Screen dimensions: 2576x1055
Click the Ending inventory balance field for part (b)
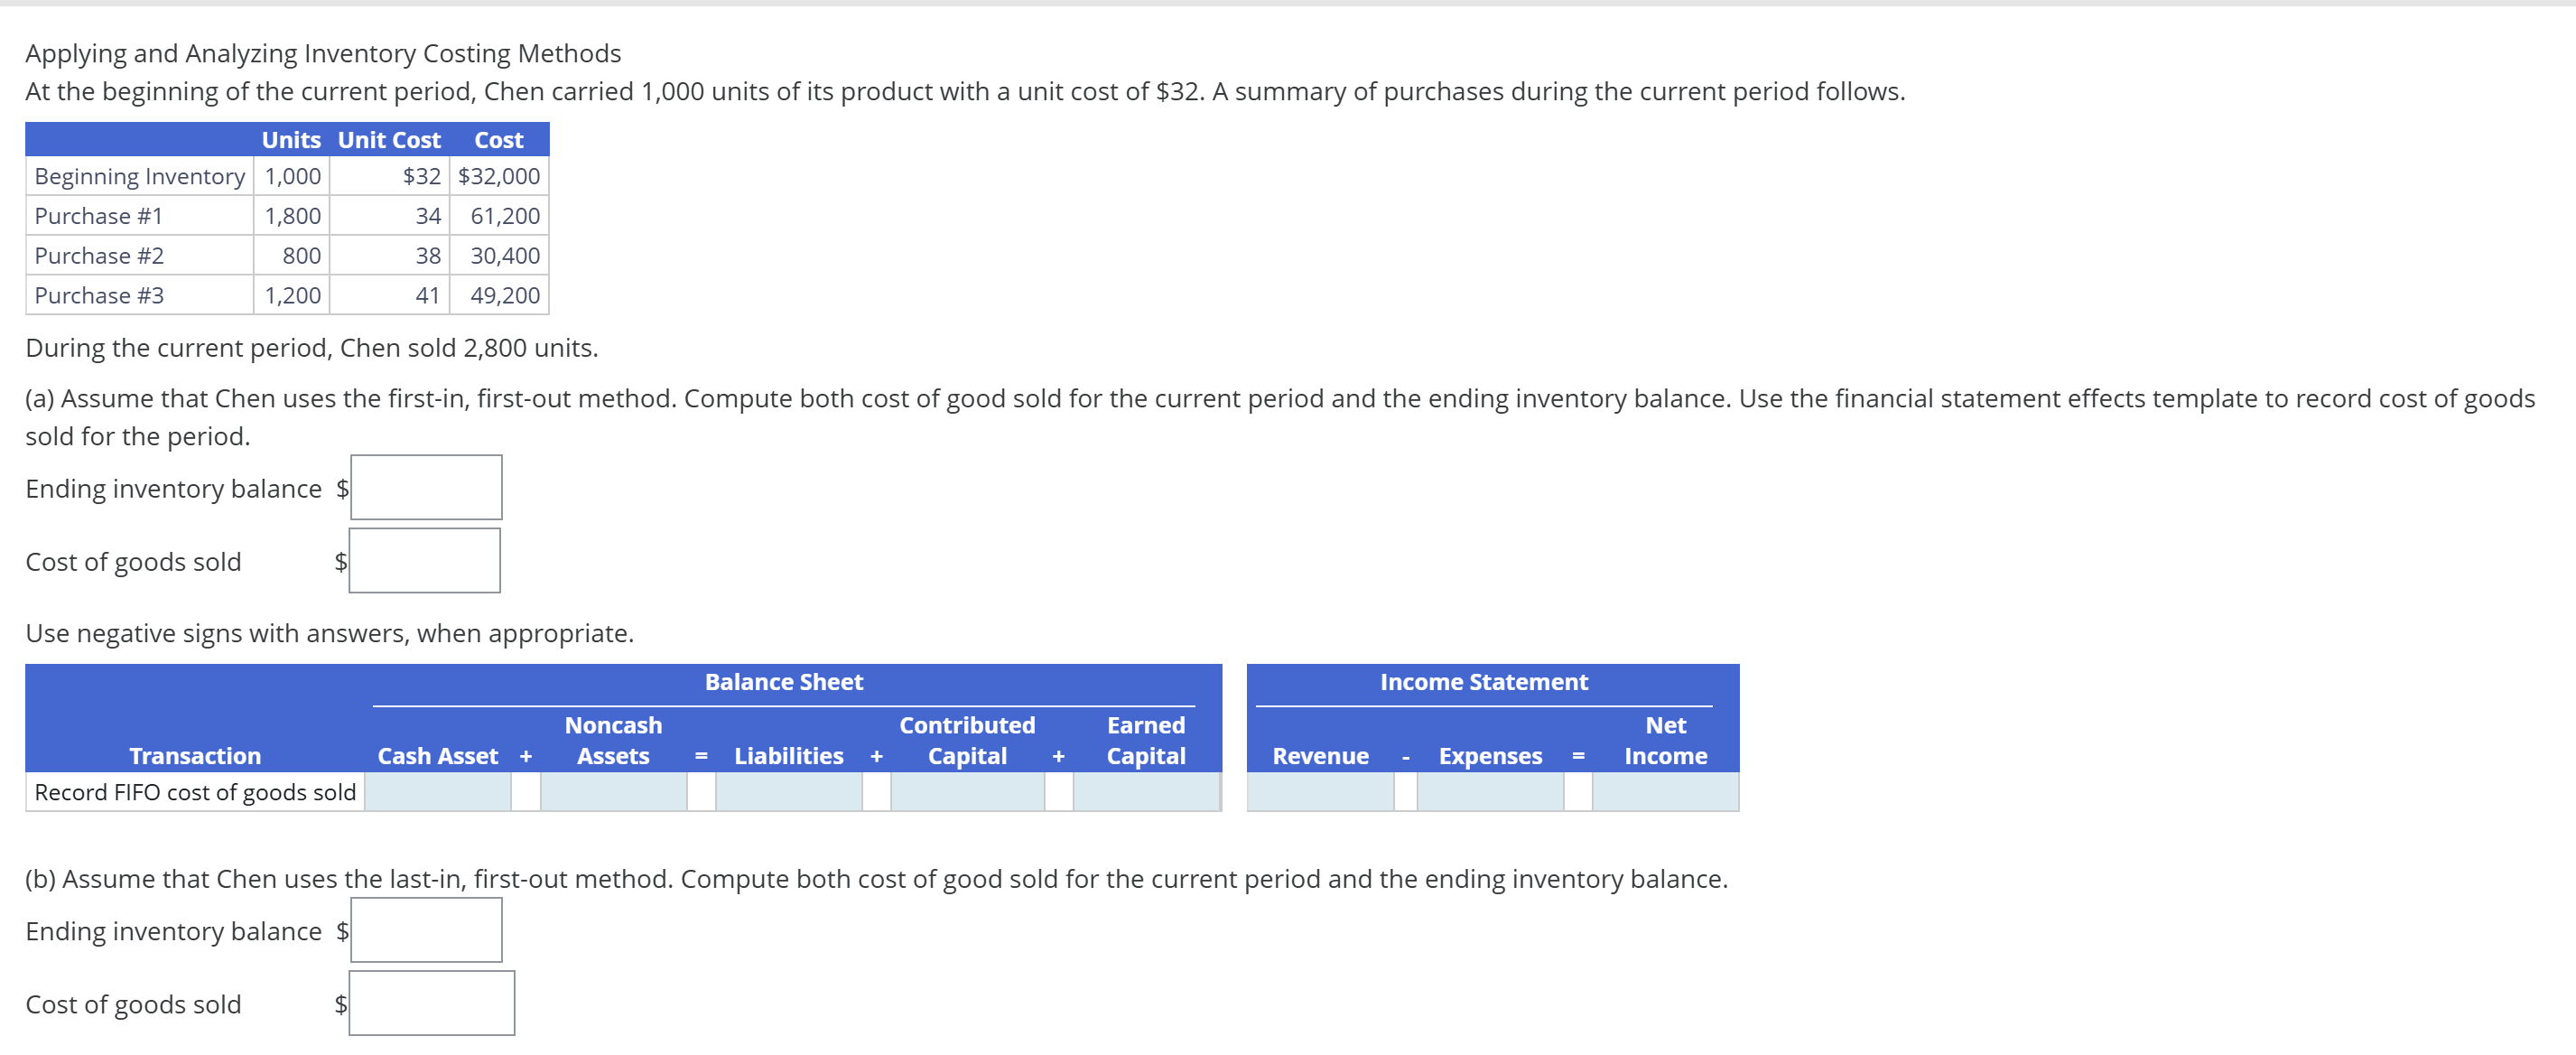pyautogui.click(x=425, y=930)
